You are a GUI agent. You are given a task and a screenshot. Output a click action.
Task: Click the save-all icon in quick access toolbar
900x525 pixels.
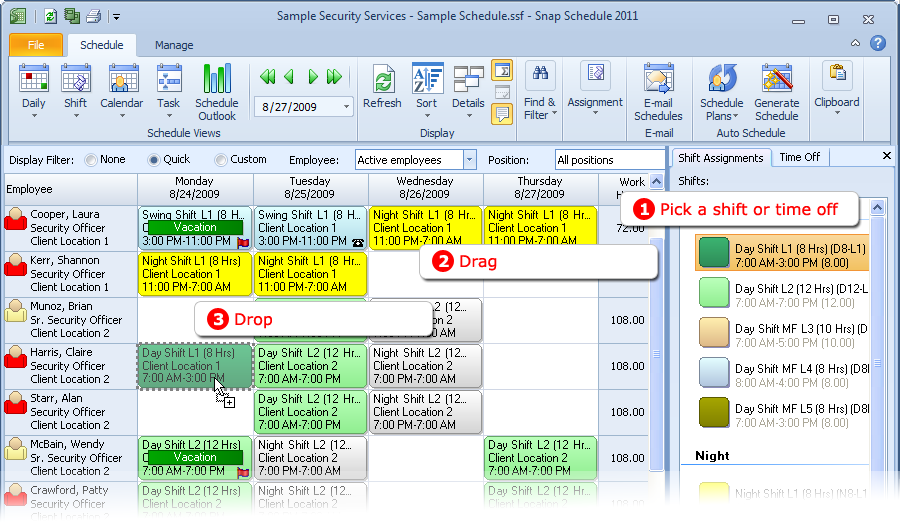click(x=72, y=16)
